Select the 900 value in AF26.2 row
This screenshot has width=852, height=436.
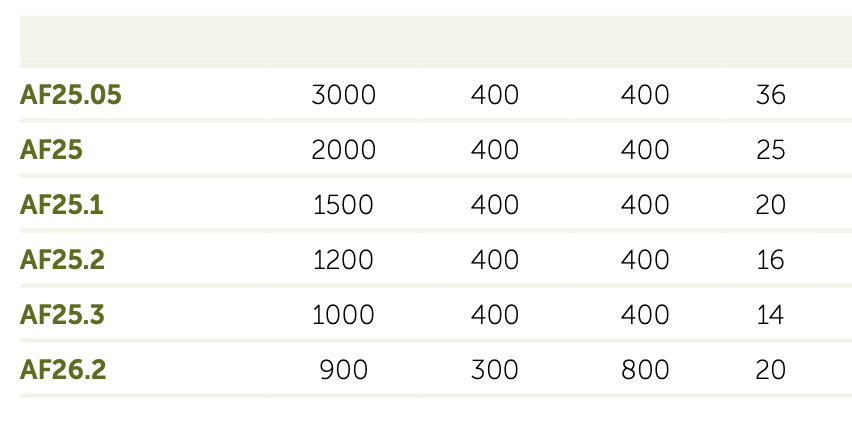tap(343, 370)
